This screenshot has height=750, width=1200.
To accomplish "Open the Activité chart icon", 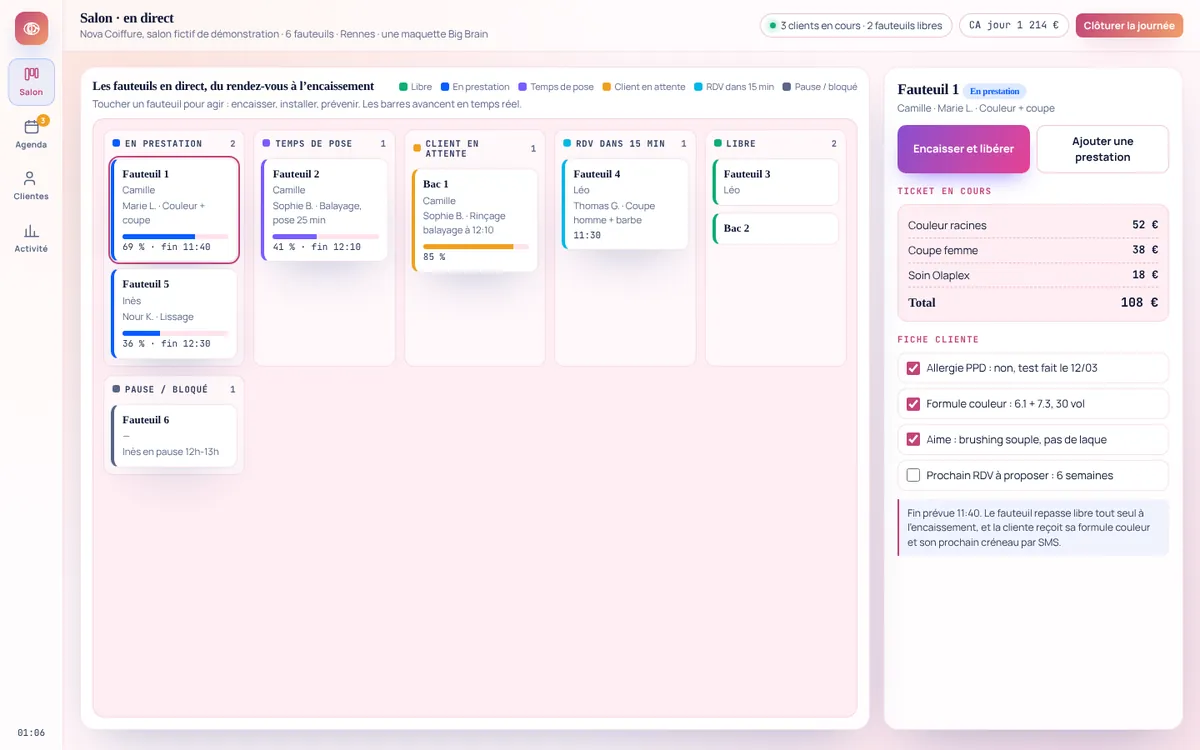I will [x=31, y=230].
